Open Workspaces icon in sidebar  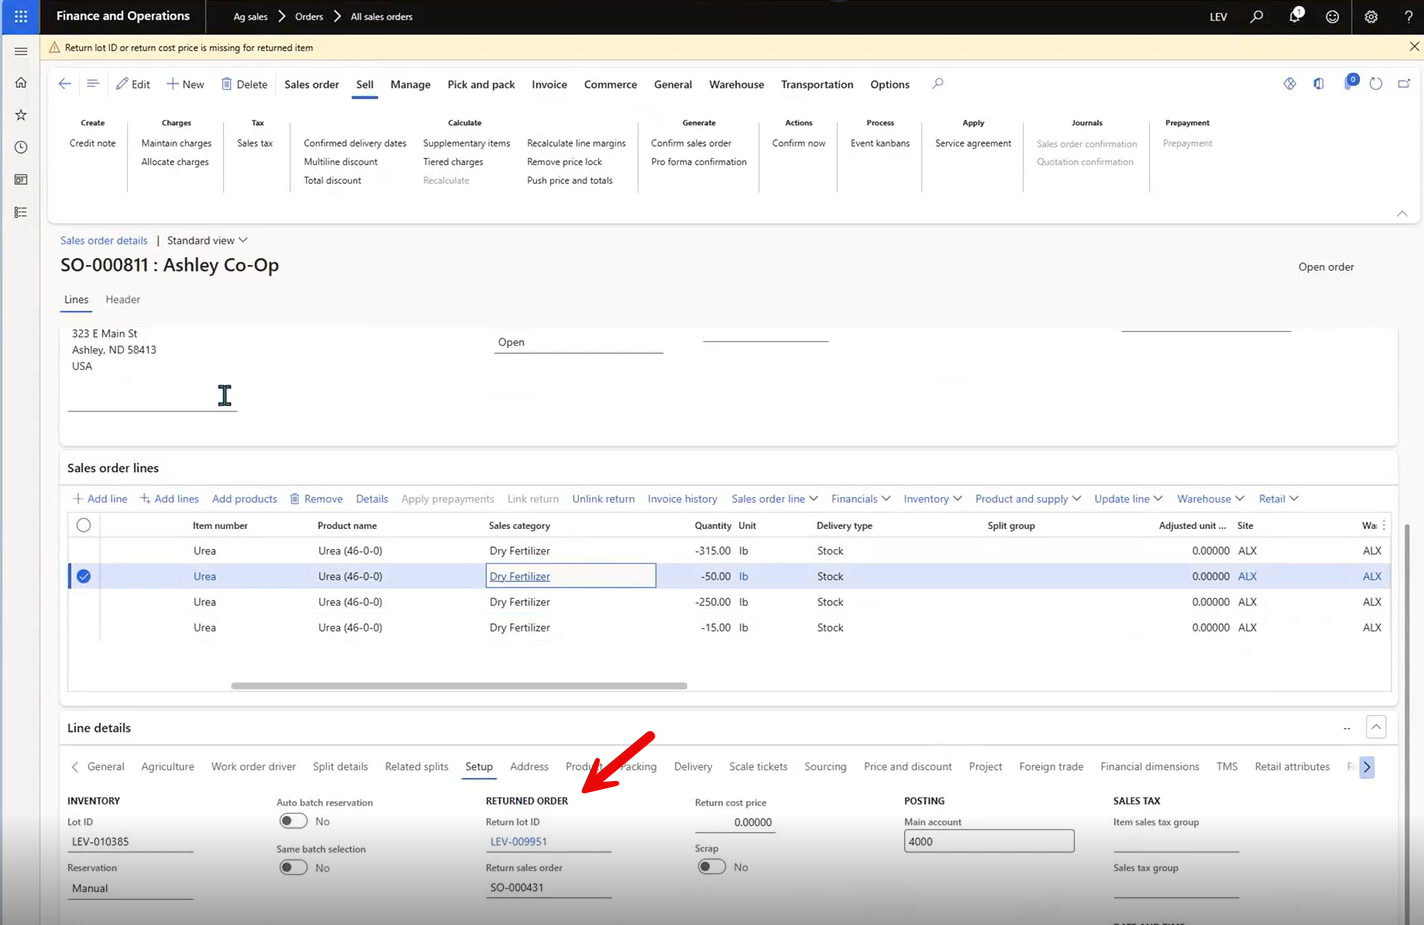(20, 180)
